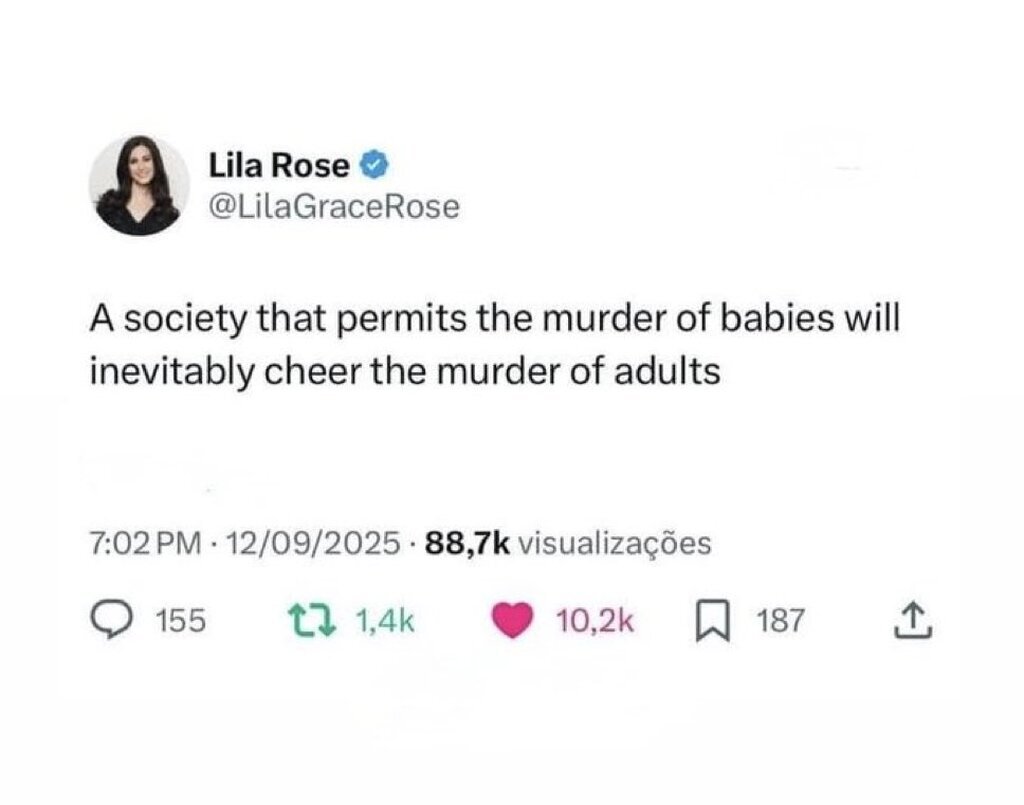Click the 187 bookmarks count
1024x805 pixels.
click(781, 620)
